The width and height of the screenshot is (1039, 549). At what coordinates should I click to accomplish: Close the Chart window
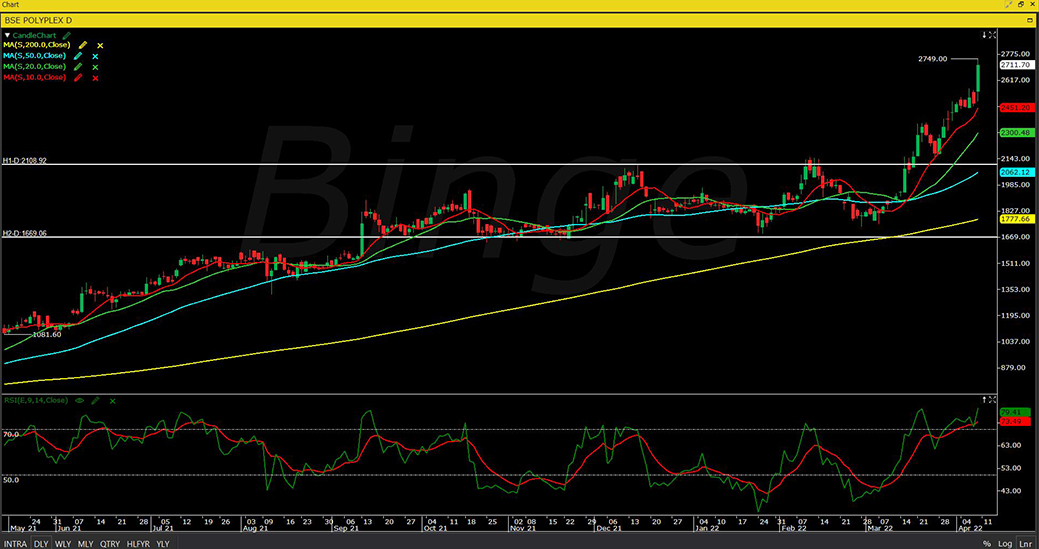1032,5
